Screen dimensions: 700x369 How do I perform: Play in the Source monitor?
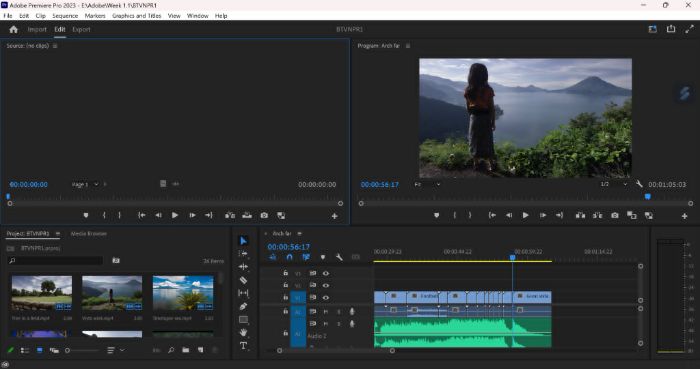coord(175,216)
